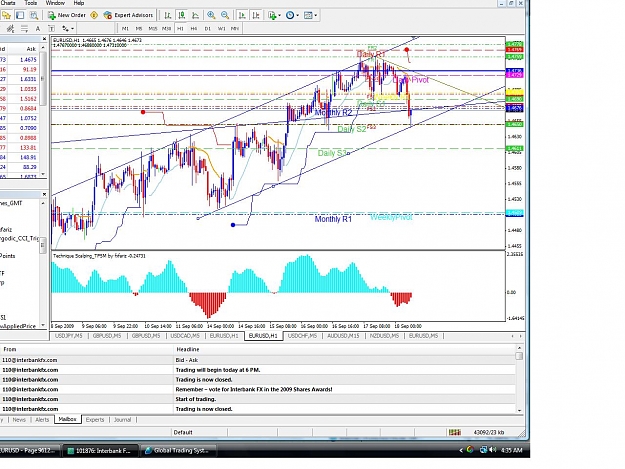
Task: Switch chart timeframe to MN
Action: 235,28
